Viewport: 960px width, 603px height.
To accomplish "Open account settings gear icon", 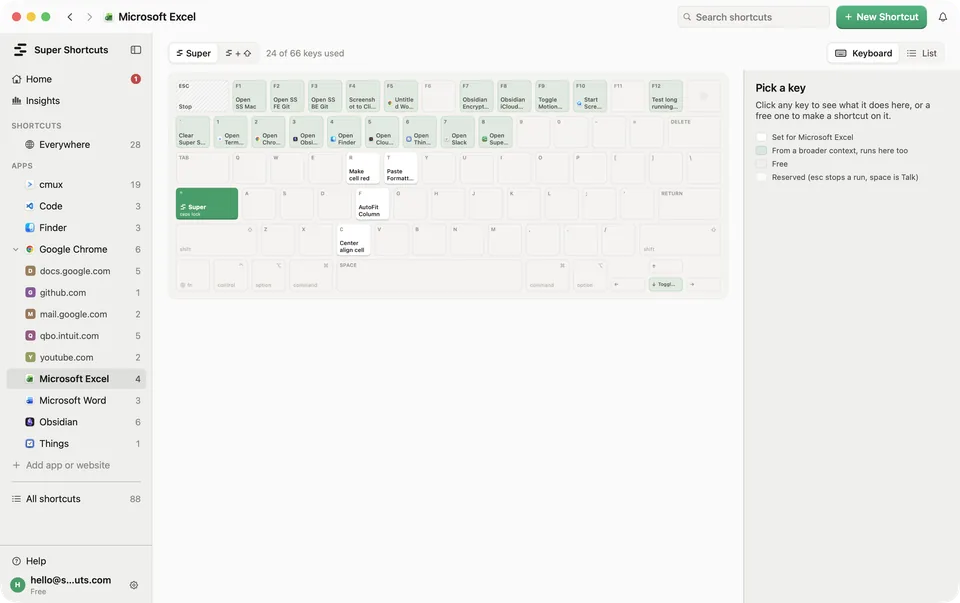I will pyautogui.click(x=133, y=585).
